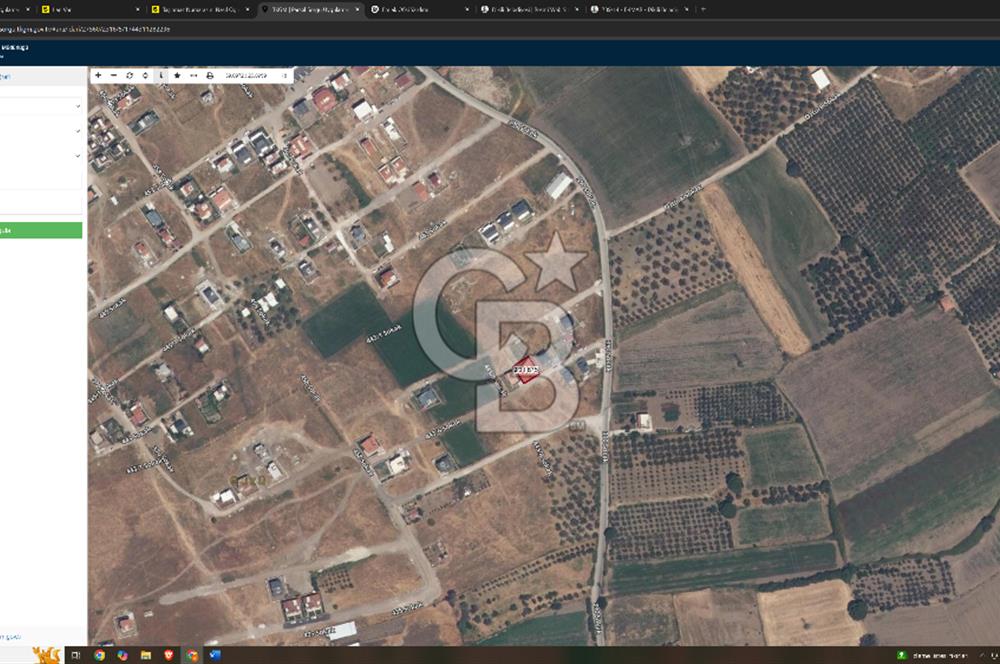Expand the first dropdown in the left panel
Screen dimensions: 1000x664
pos(78,106)
